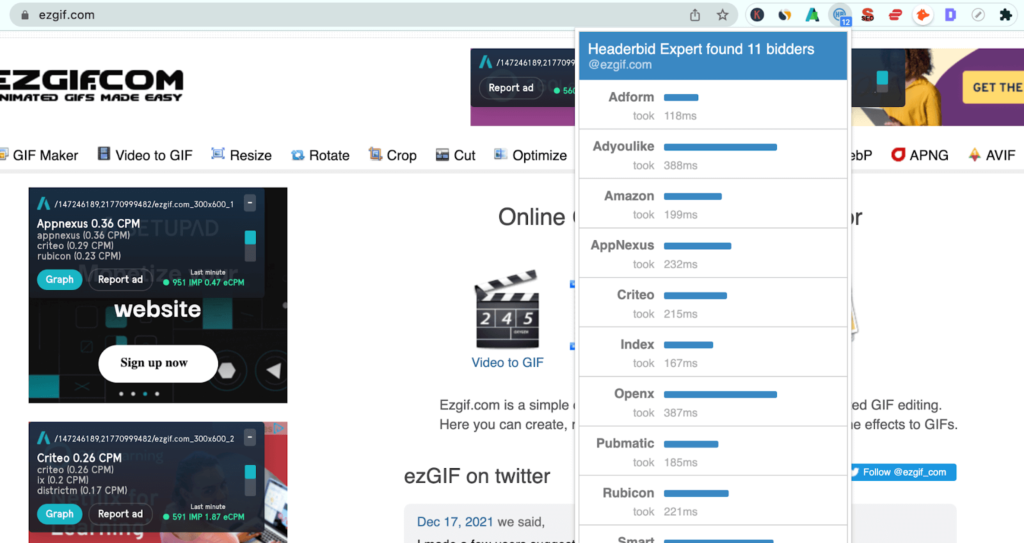Click the Headerbid Expert extension icon
1024x543 pixels.
pyautogui.click(x=841, y=16)
